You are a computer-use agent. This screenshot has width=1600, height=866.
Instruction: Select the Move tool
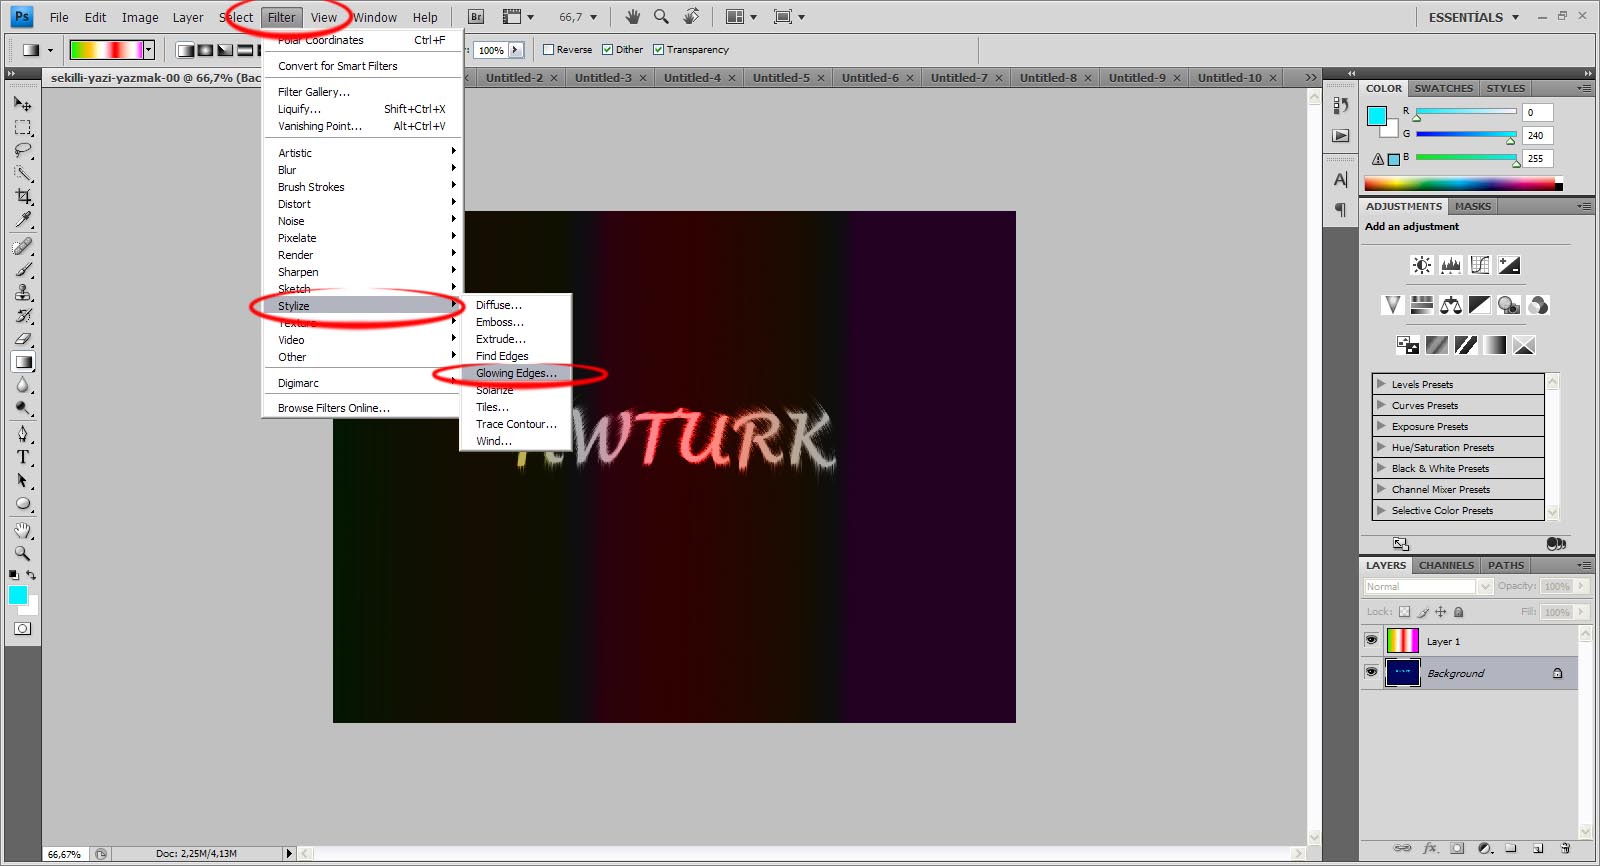[23, 104]
